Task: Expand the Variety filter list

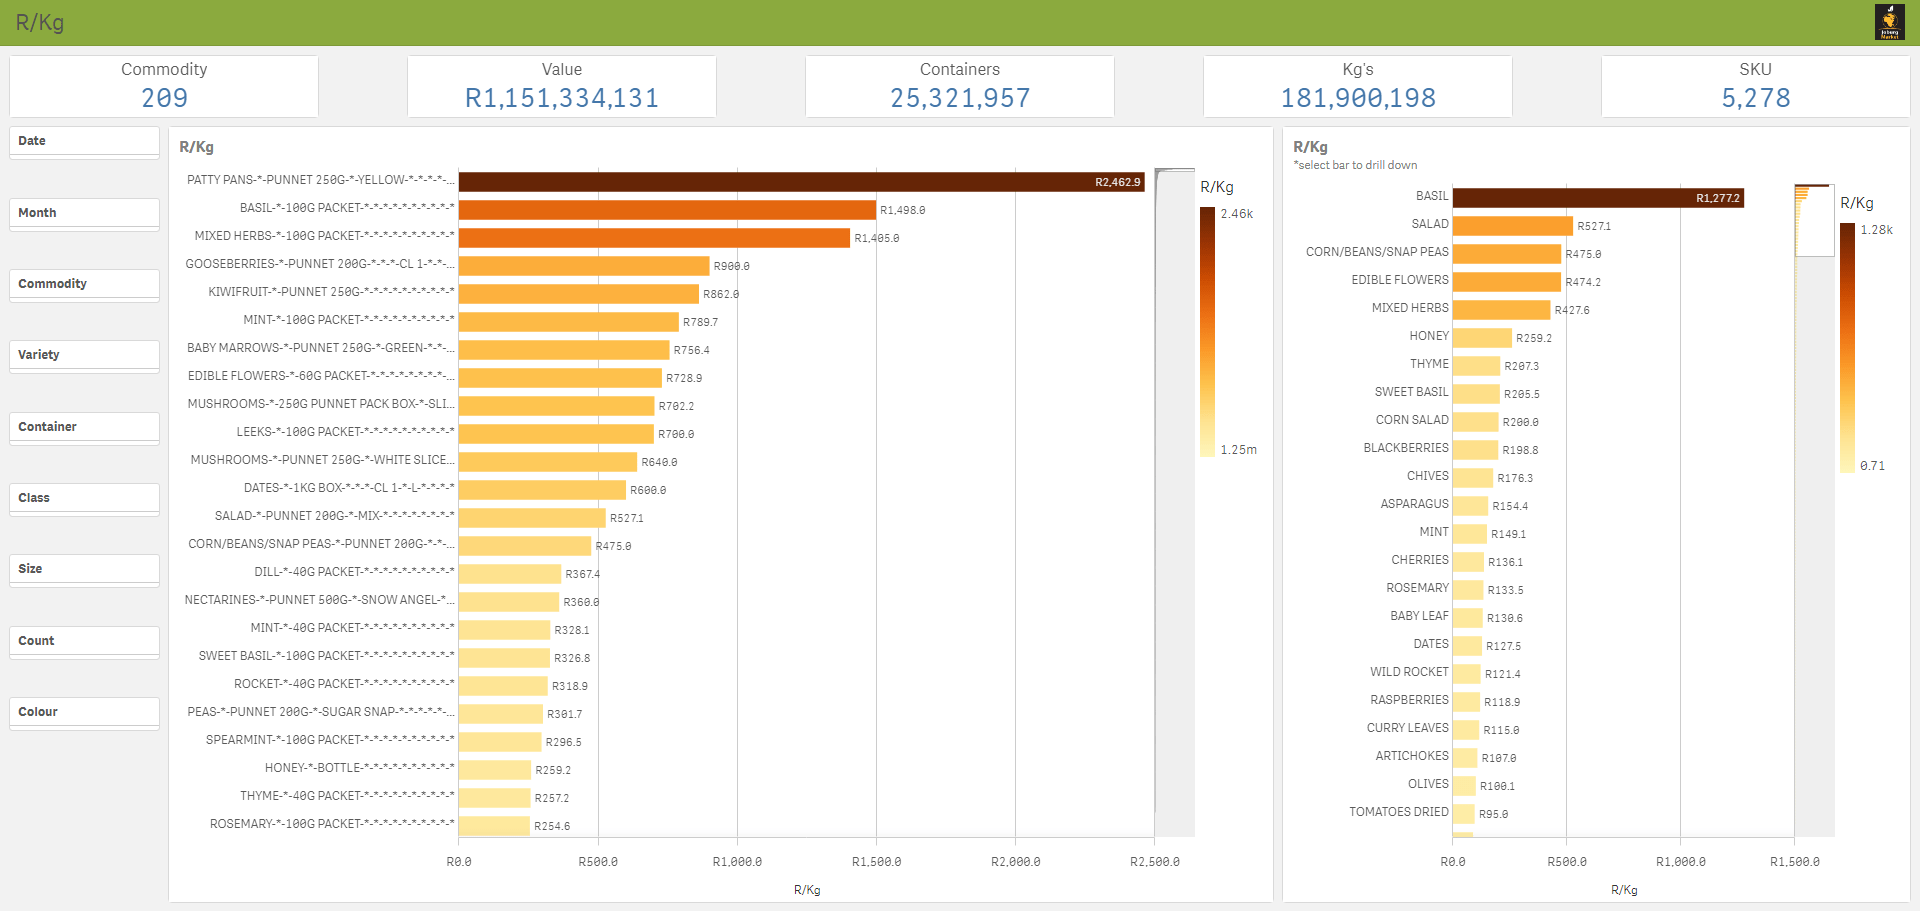Action: (84, 355)
